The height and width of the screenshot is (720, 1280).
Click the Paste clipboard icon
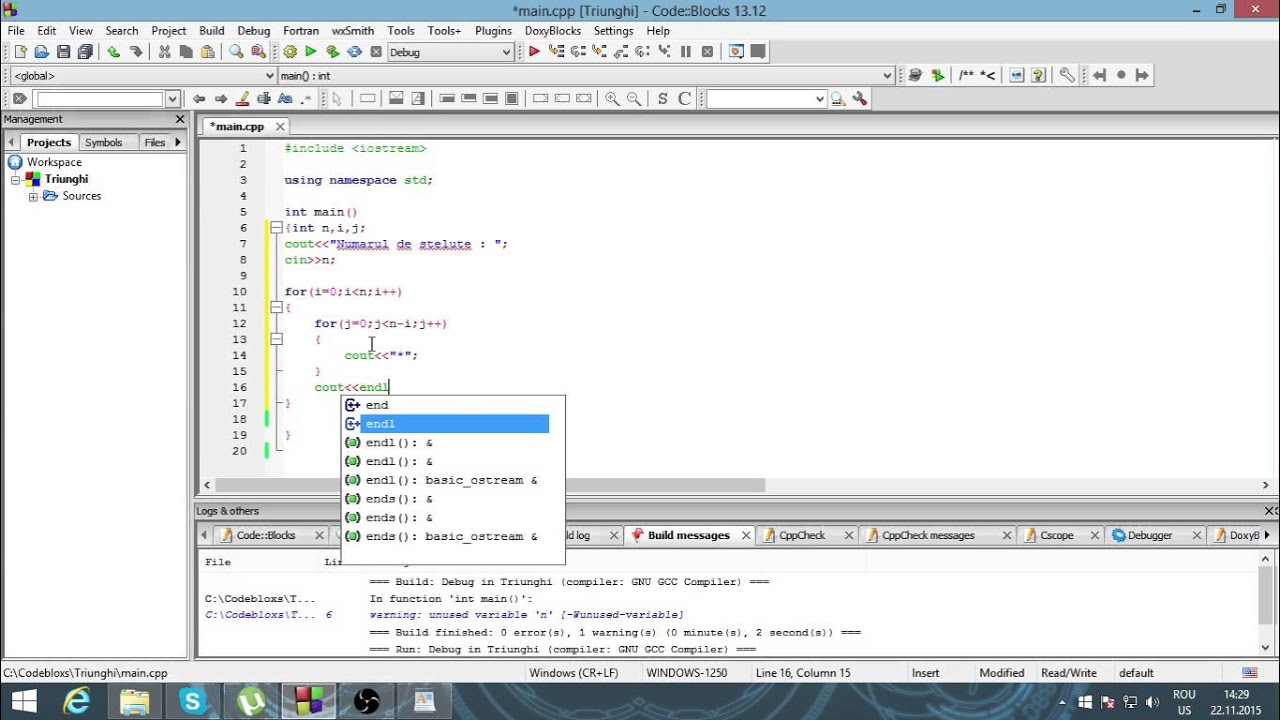[208, 52]
